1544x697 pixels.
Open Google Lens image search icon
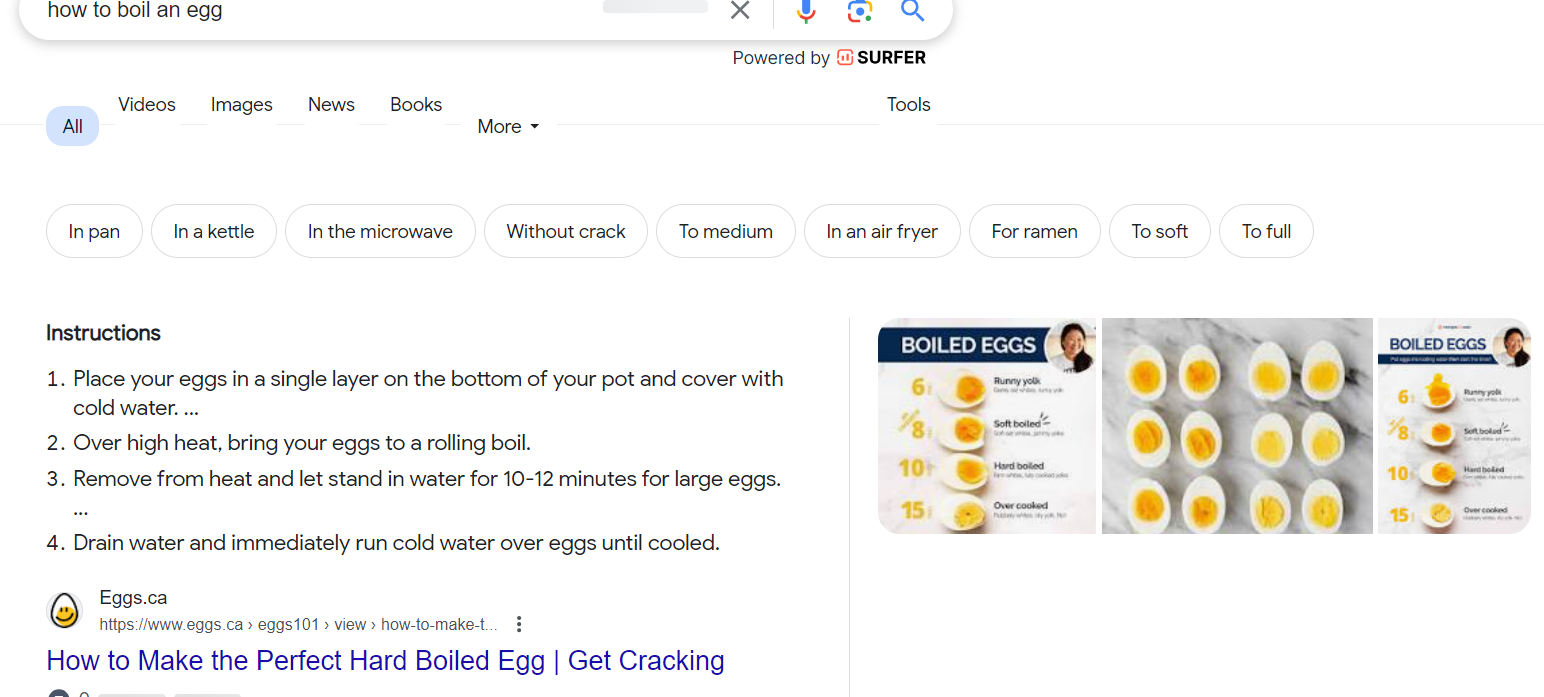[x=859, y=11]
